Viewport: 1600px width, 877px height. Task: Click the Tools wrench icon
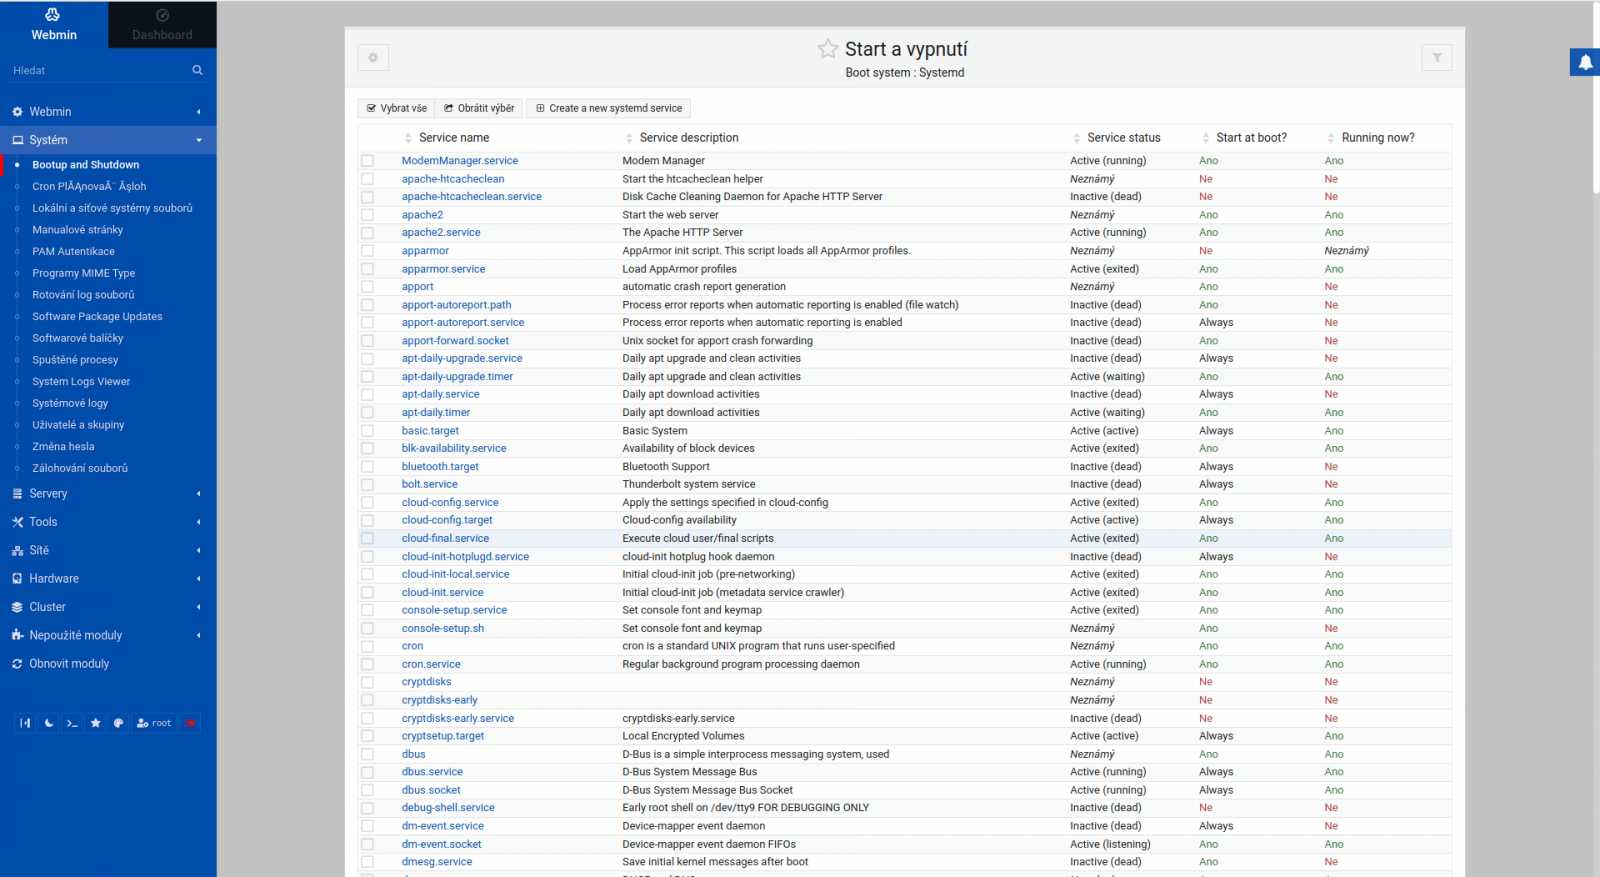[17, 522]
